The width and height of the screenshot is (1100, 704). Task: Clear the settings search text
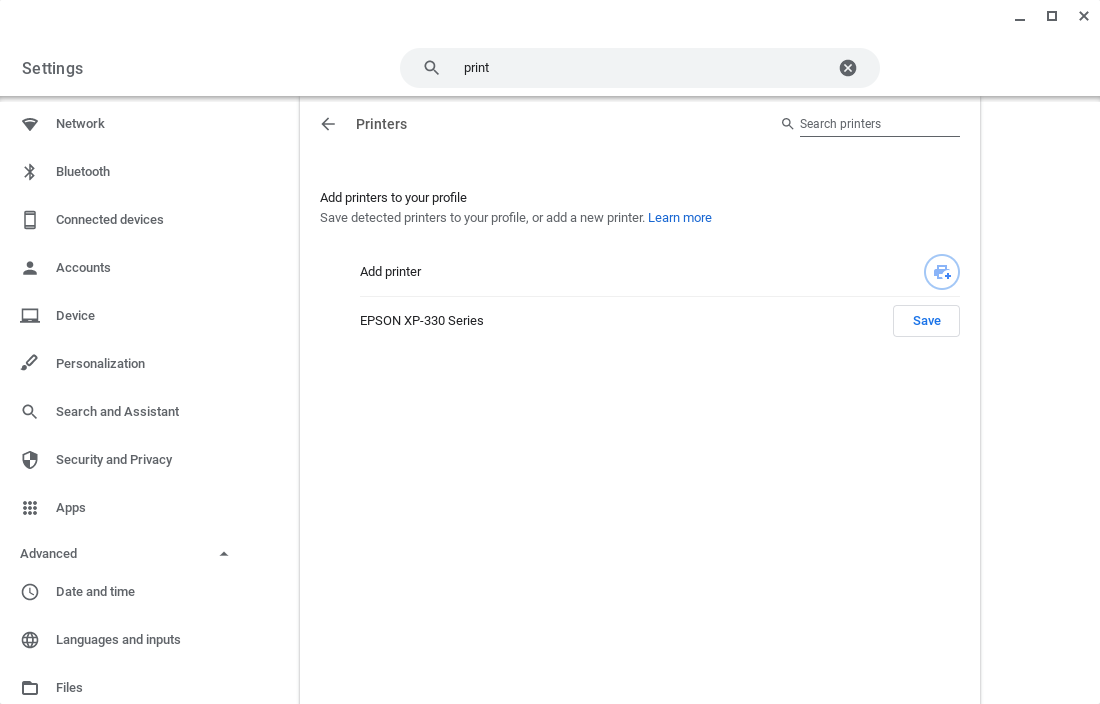point(847,68)
